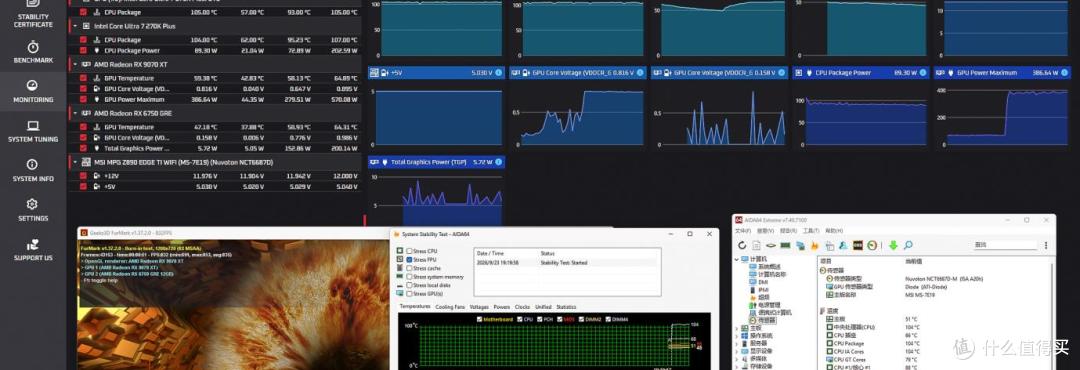Expand 显示设备 node in AIDA64 tree
Viewport: 1080px width, 370px height.
tap(736, 351)
